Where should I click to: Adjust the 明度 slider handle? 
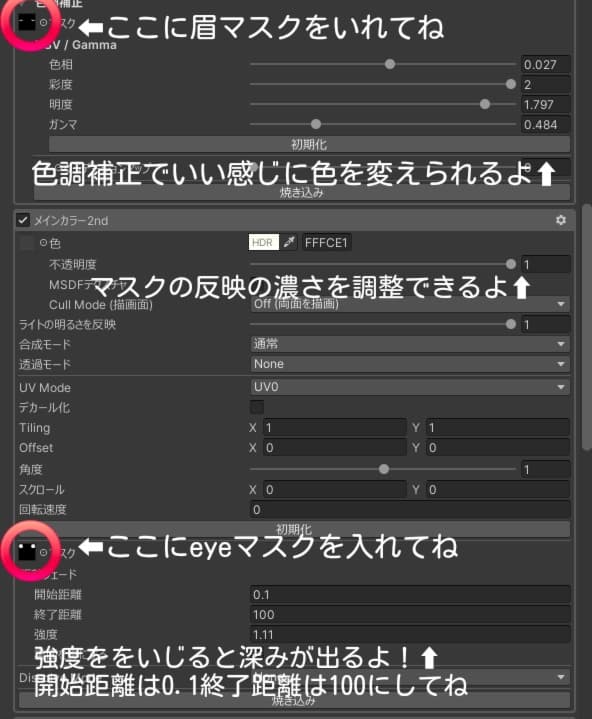(x=485, y=104)
